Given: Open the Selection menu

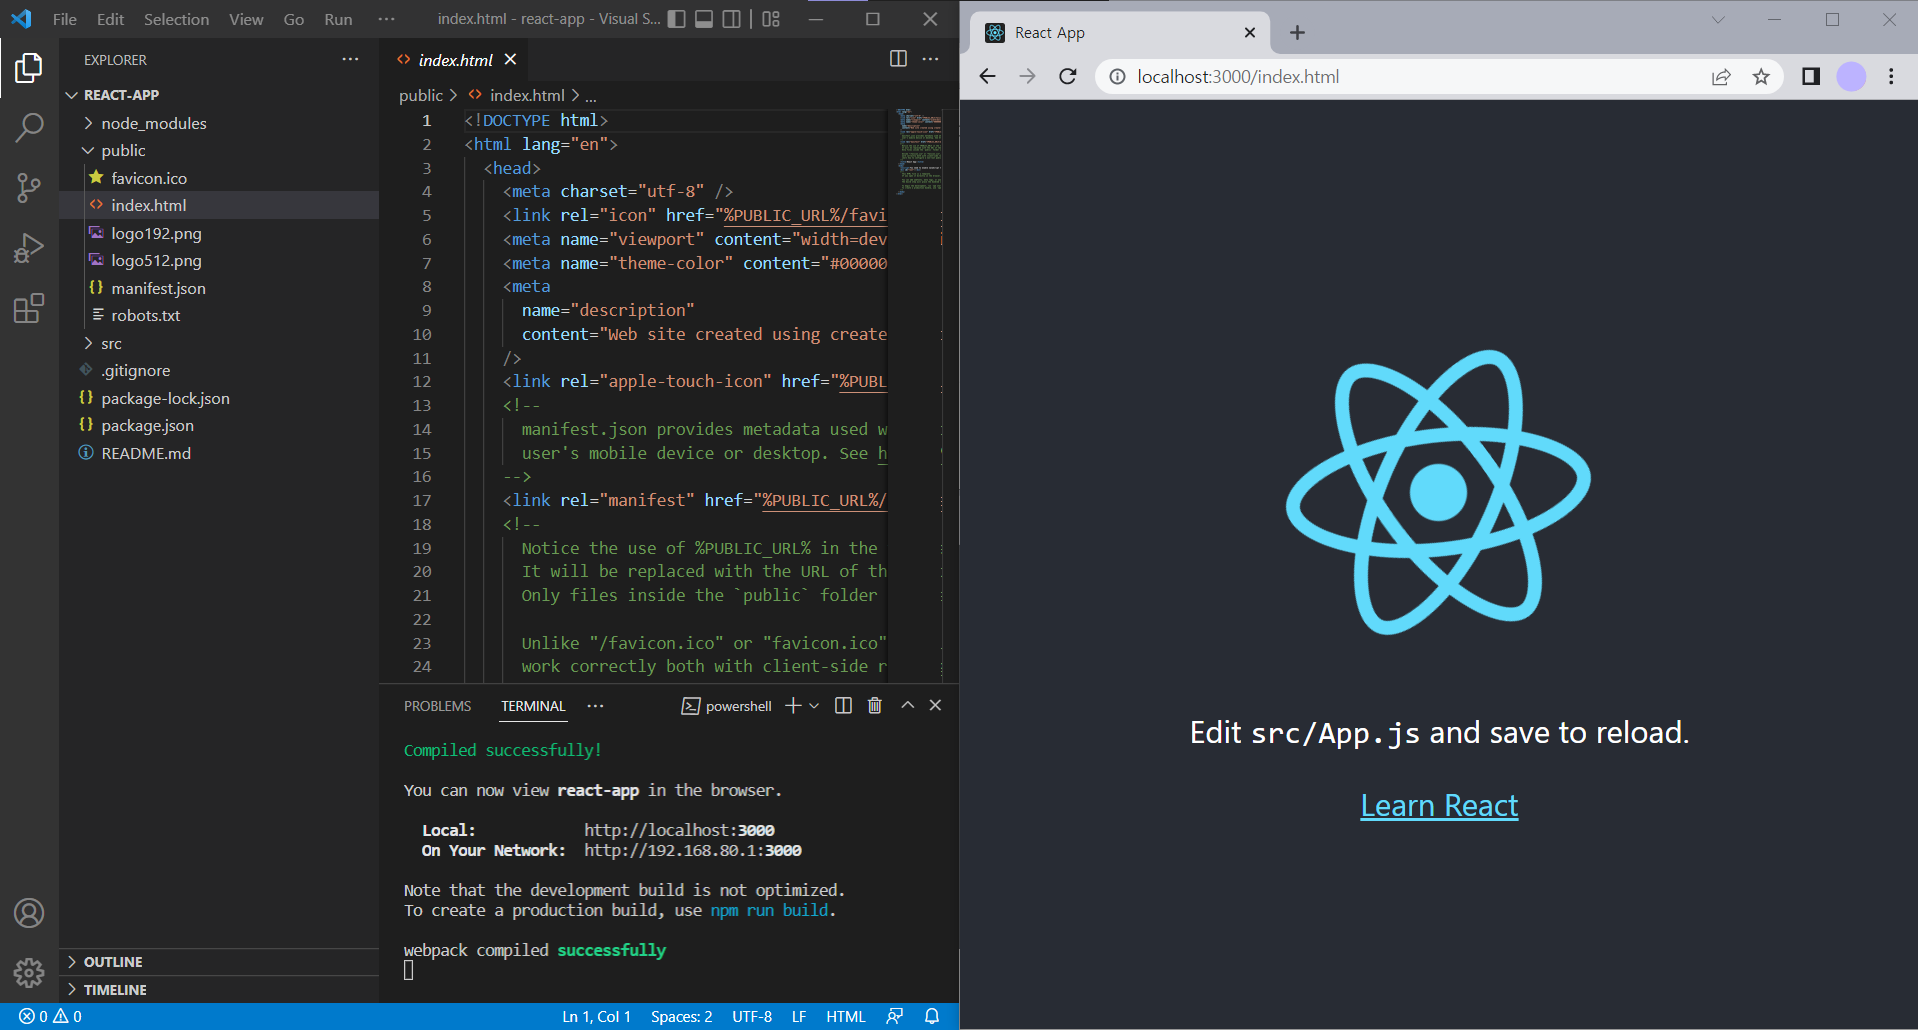Looking at the screenshot, I should coord(176,19).
